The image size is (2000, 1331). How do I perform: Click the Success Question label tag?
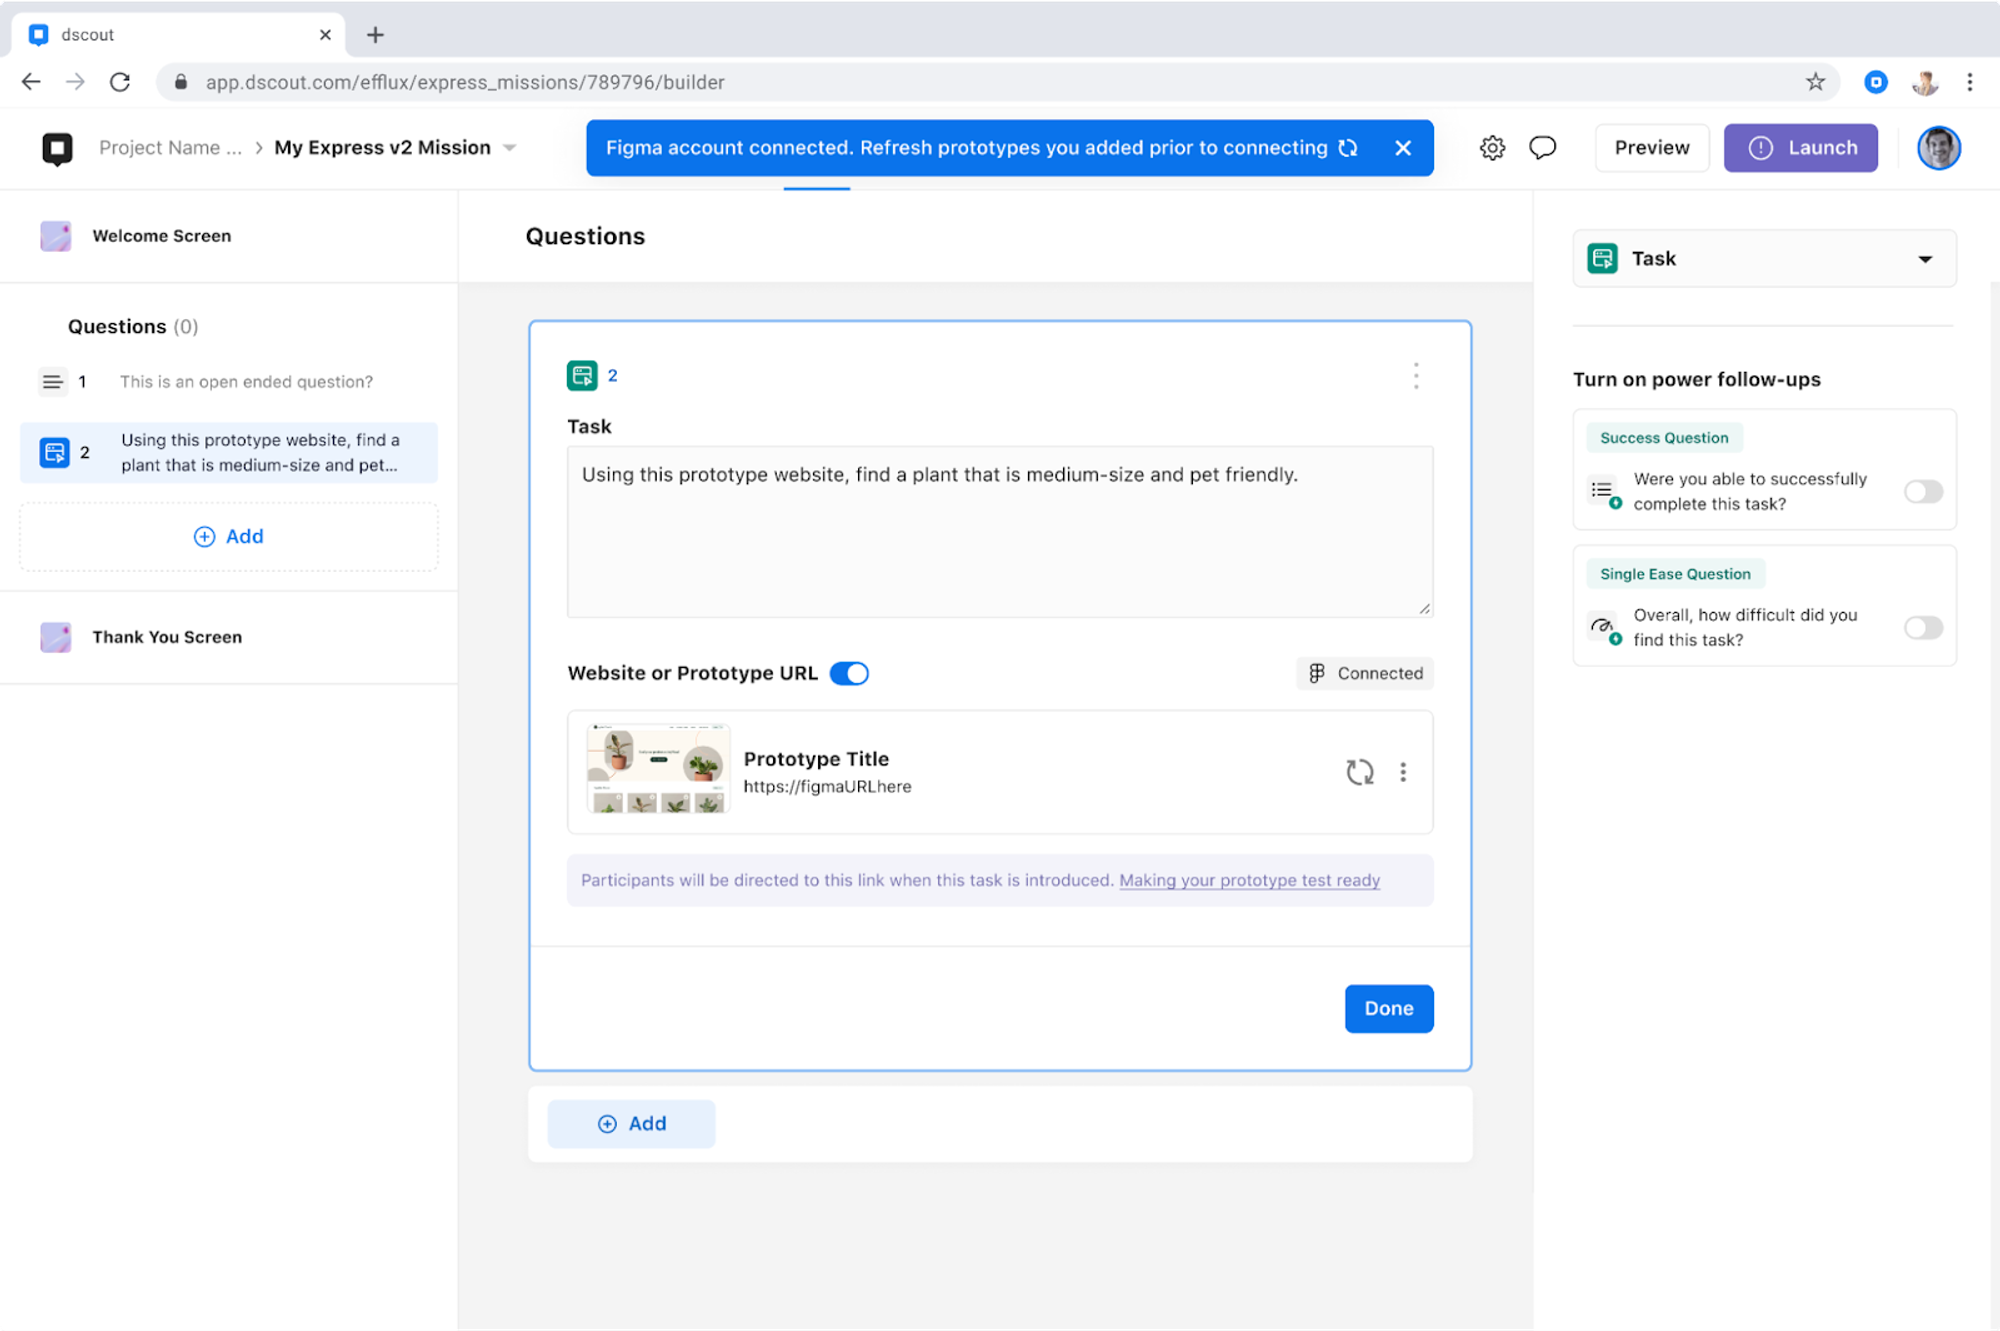(x=1664, y=438)
